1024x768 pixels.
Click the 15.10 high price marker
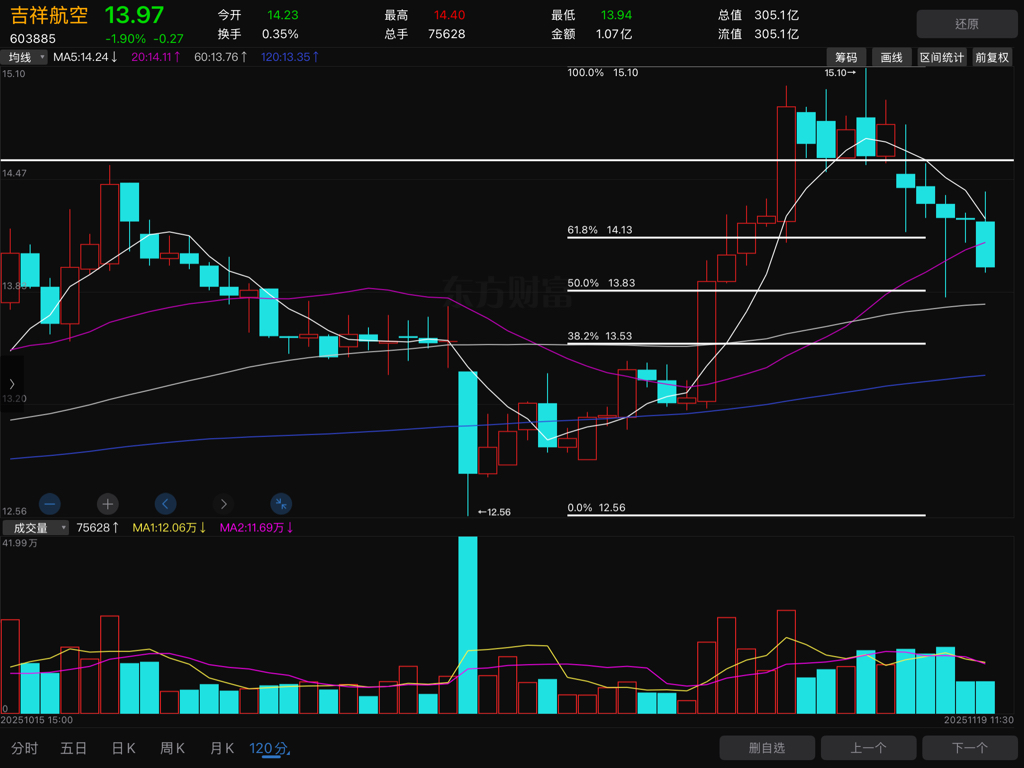(x=840, y=73)
